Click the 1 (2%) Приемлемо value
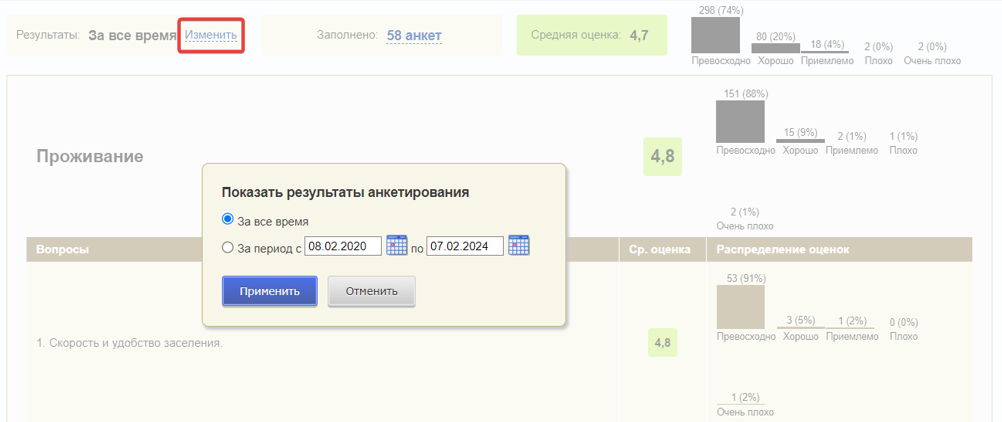The image size is (1002, 422). coord(851,320)
